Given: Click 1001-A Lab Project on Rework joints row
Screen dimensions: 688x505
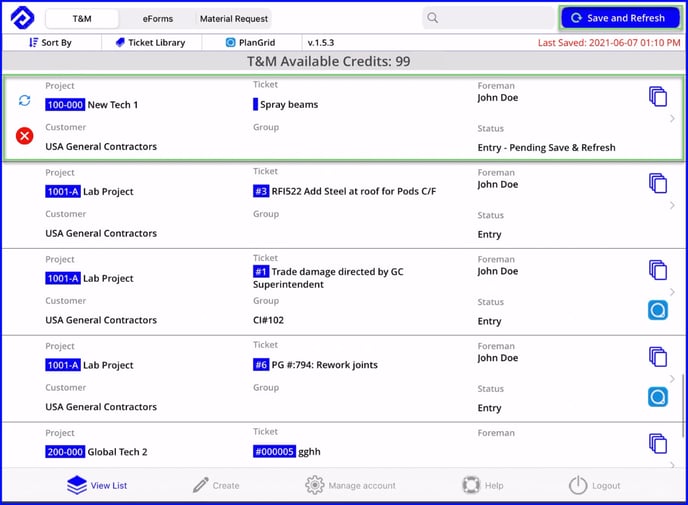Looking at the screenshot, I should point(89,365).
